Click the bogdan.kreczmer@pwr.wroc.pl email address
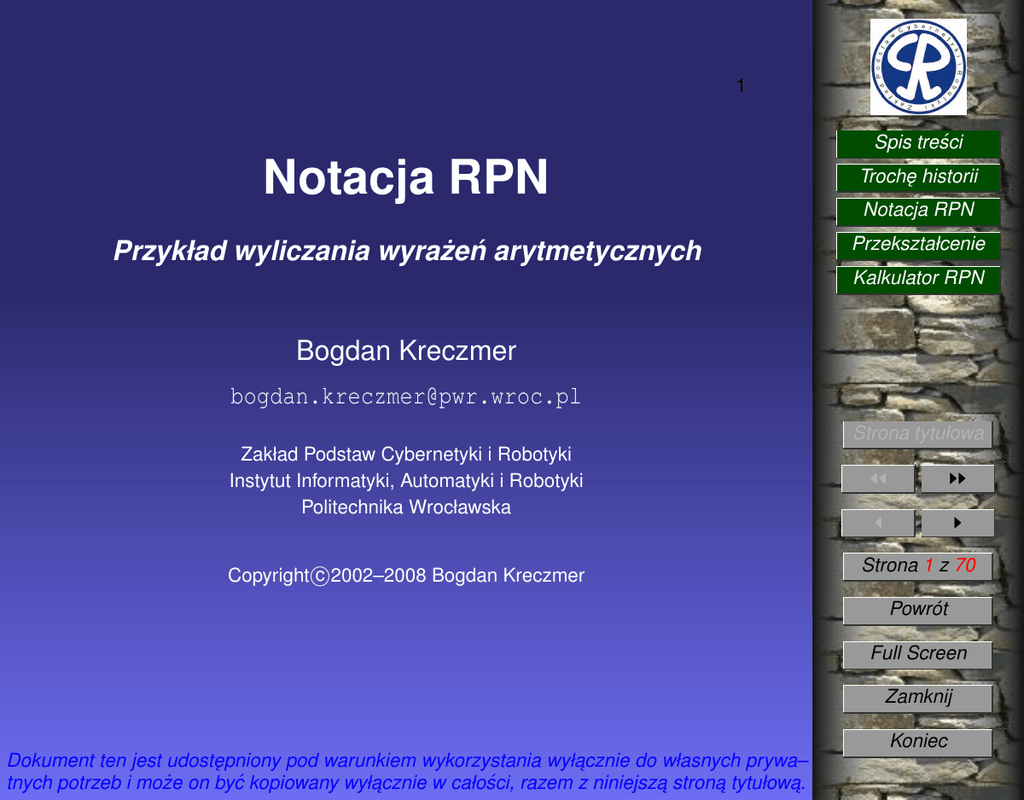The width and height of the screenshot is (1024, 800). click(405, 397)
